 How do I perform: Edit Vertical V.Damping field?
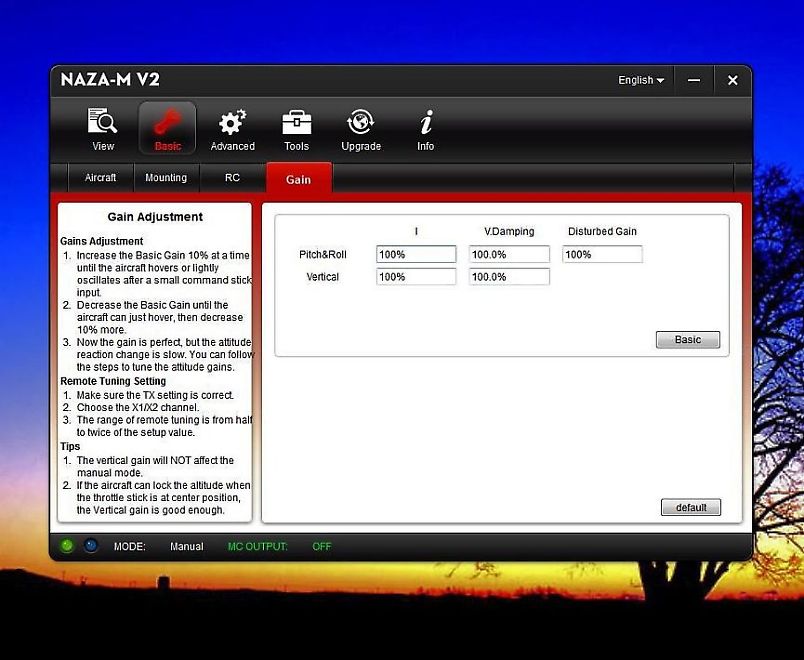click(x=509, y=277)
